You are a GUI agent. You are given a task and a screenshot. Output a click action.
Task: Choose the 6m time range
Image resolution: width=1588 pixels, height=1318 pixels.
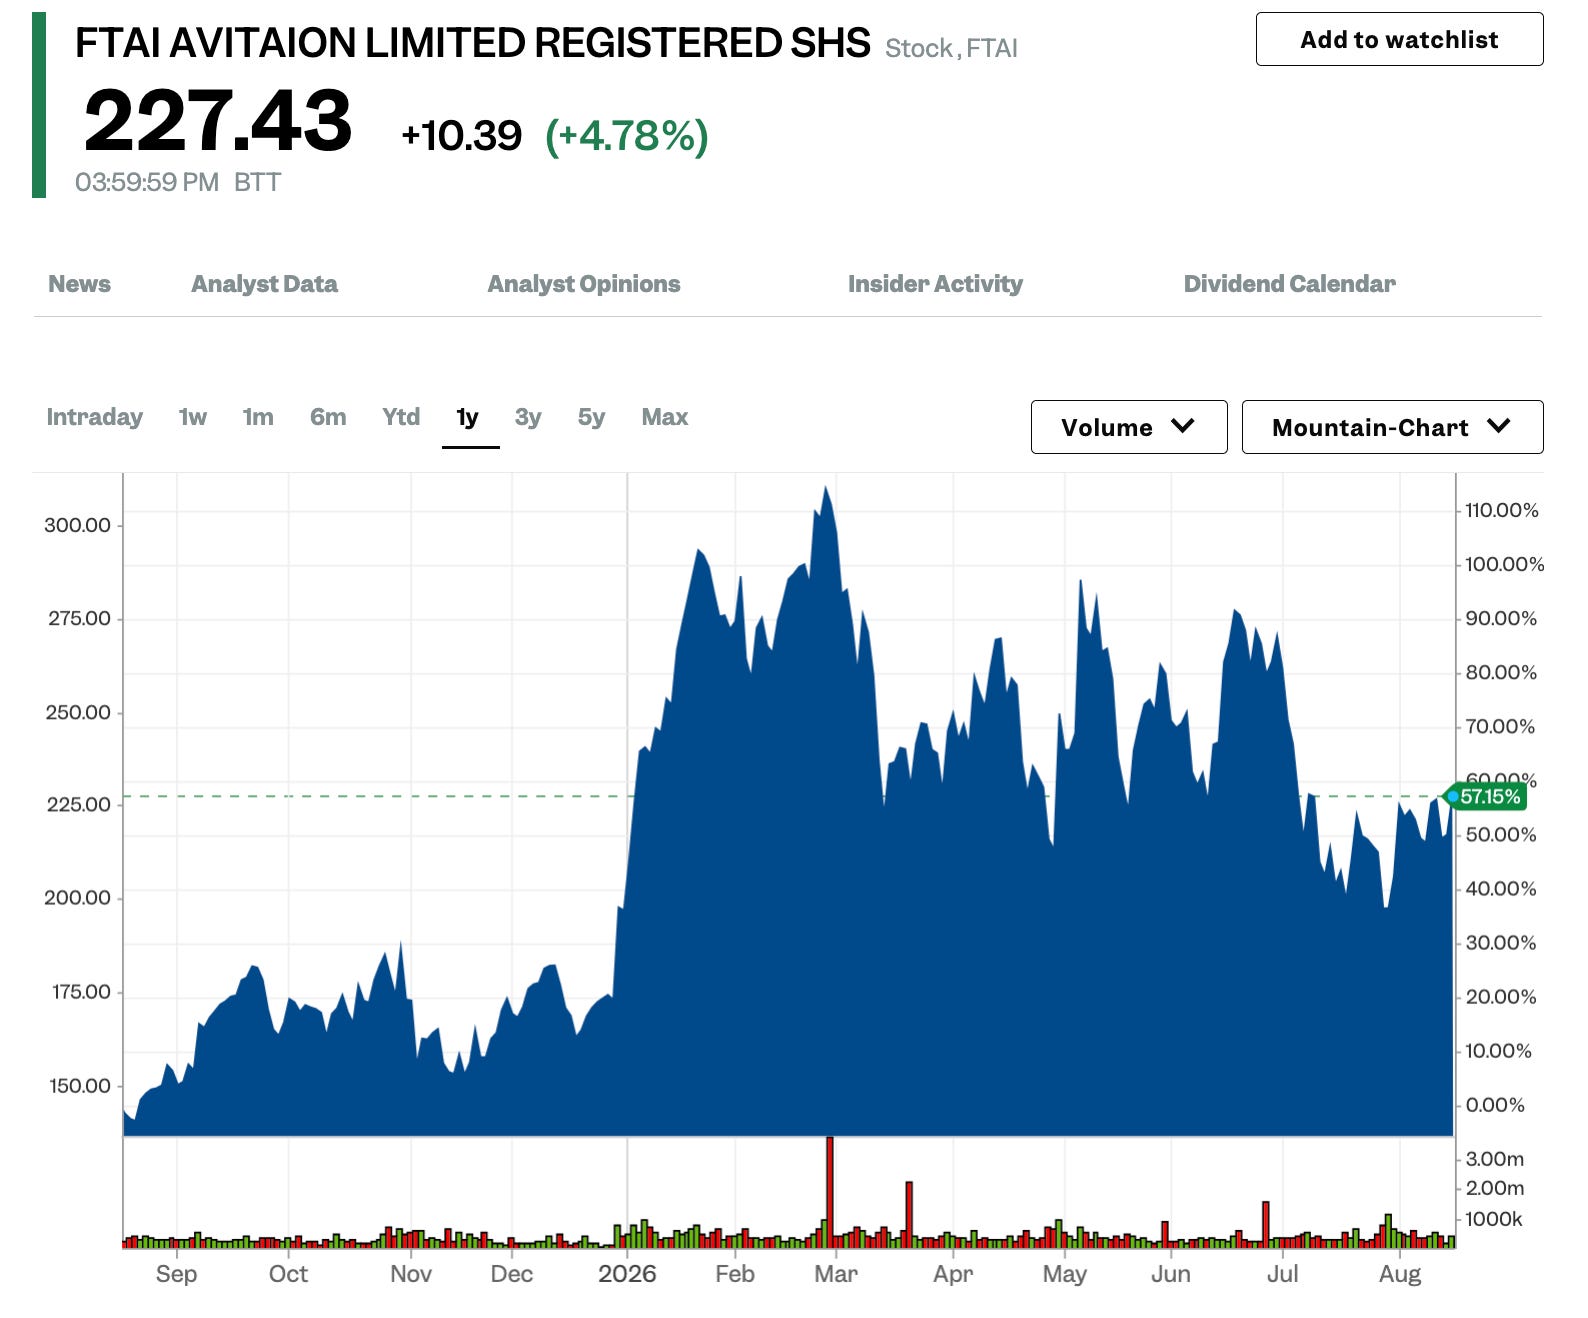coord(328,417)
